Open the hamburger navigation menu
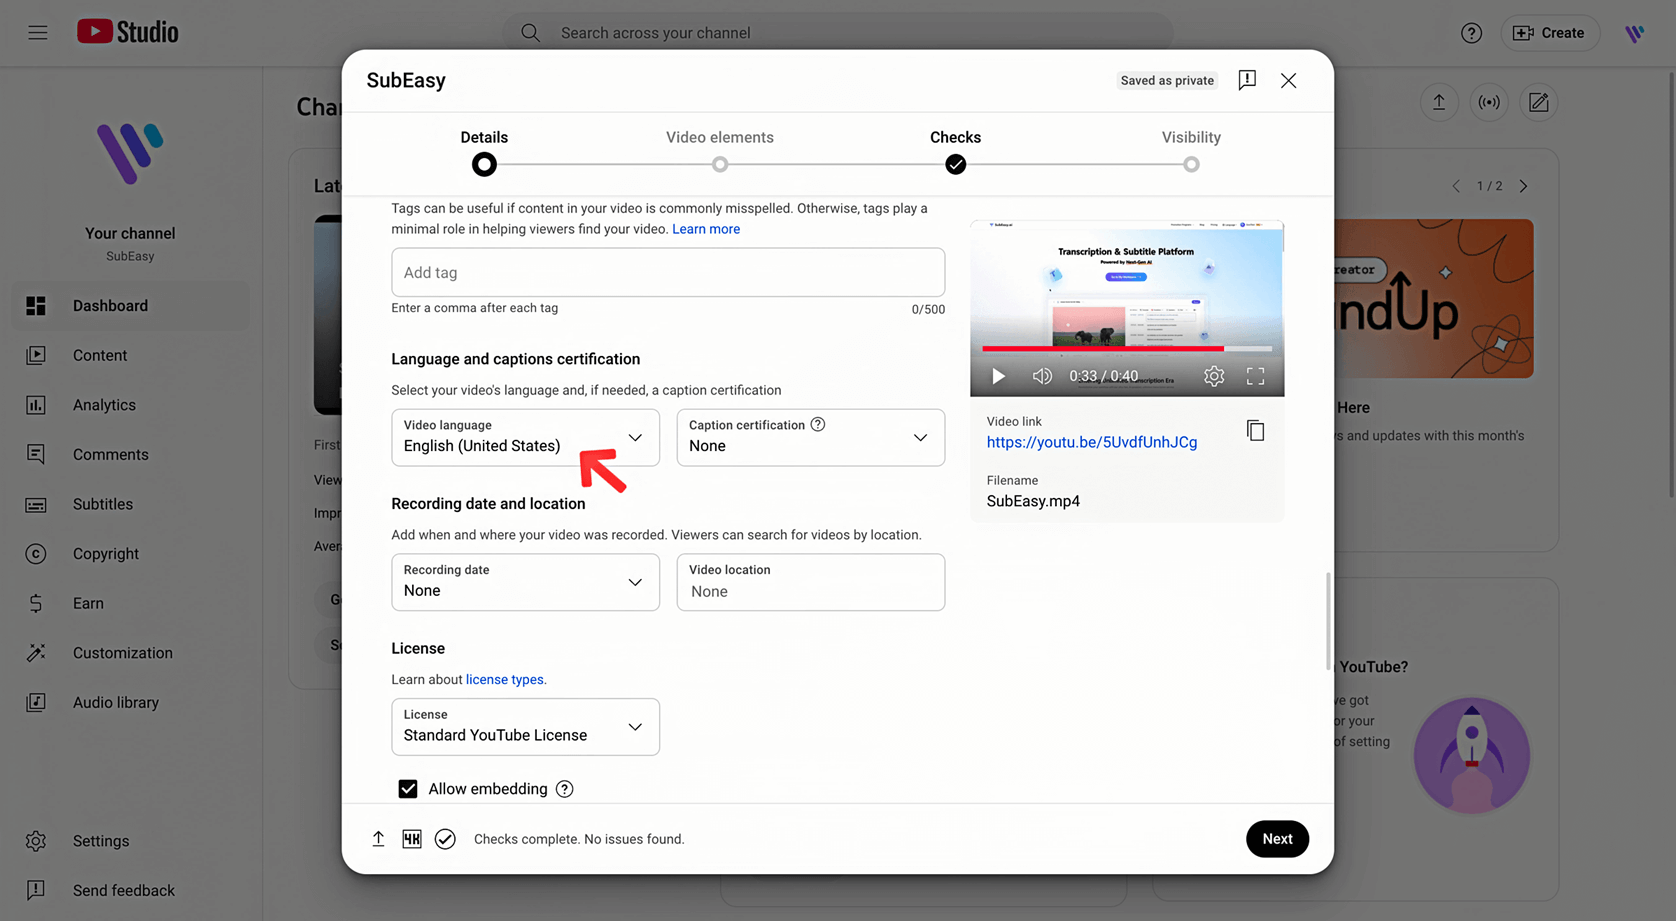The width and height of the screenshot is (1676, 921). 37,33
